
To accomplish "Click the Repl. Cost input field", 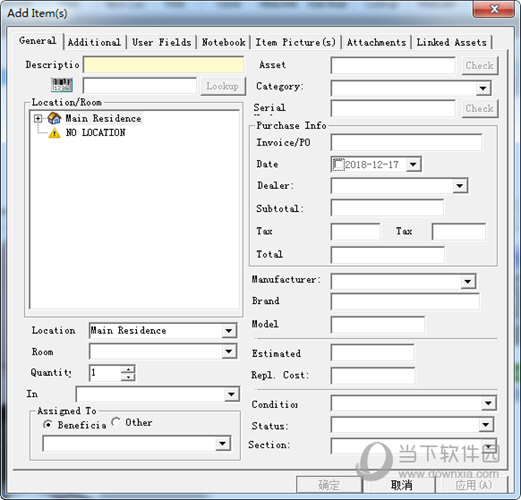I will pyautogui.click(x=373, y=376).
